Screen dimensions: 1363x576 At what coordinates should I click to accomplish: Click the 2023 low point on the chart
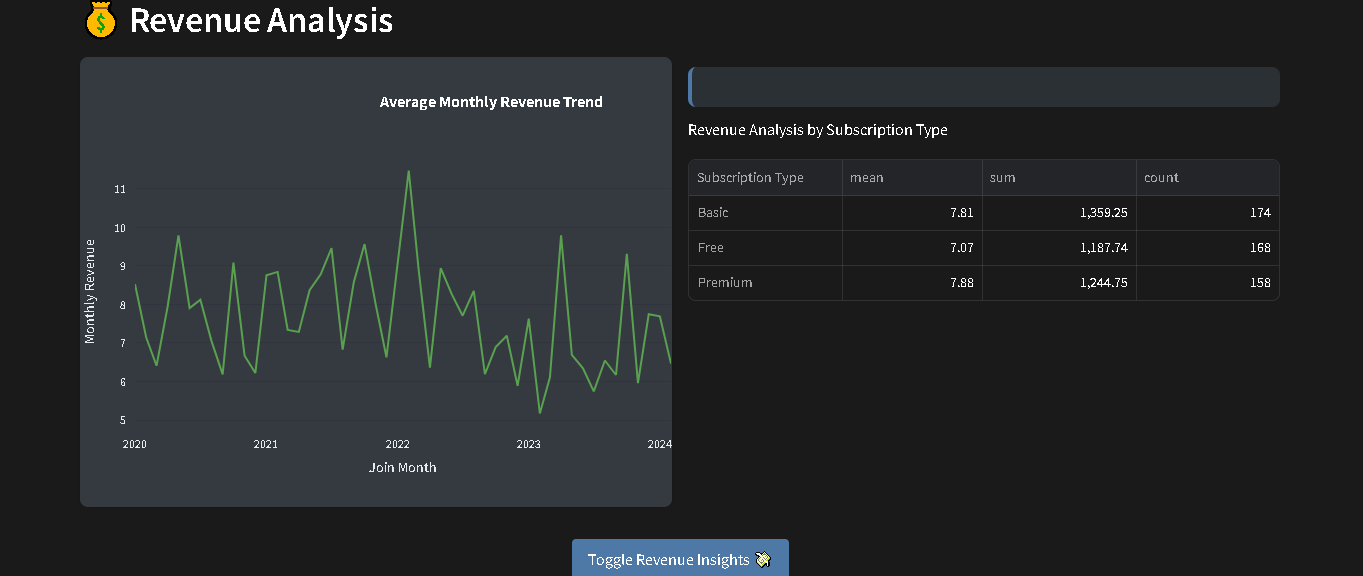[539, 412]
